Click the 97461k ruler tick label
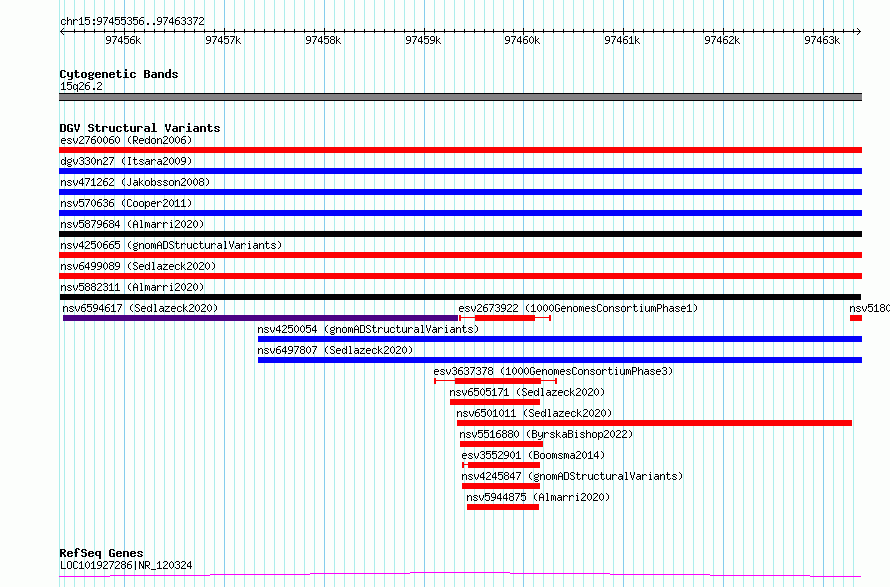Screen dimensions: 890x587 click(622, 40)
